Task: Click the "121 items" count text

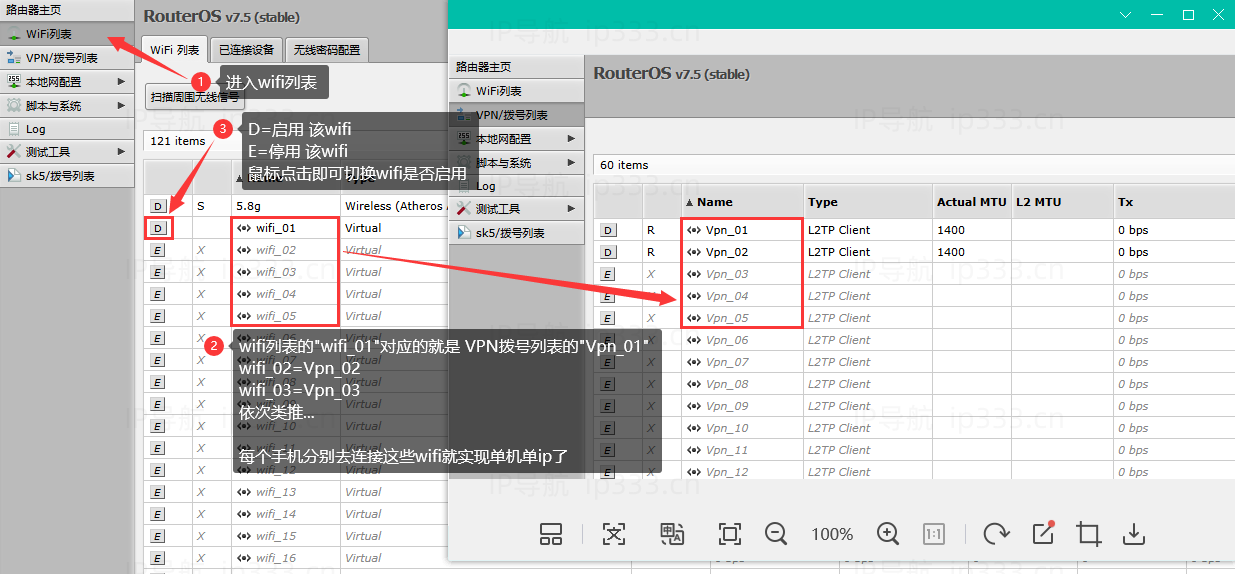Action: click(x=177, y=141)
